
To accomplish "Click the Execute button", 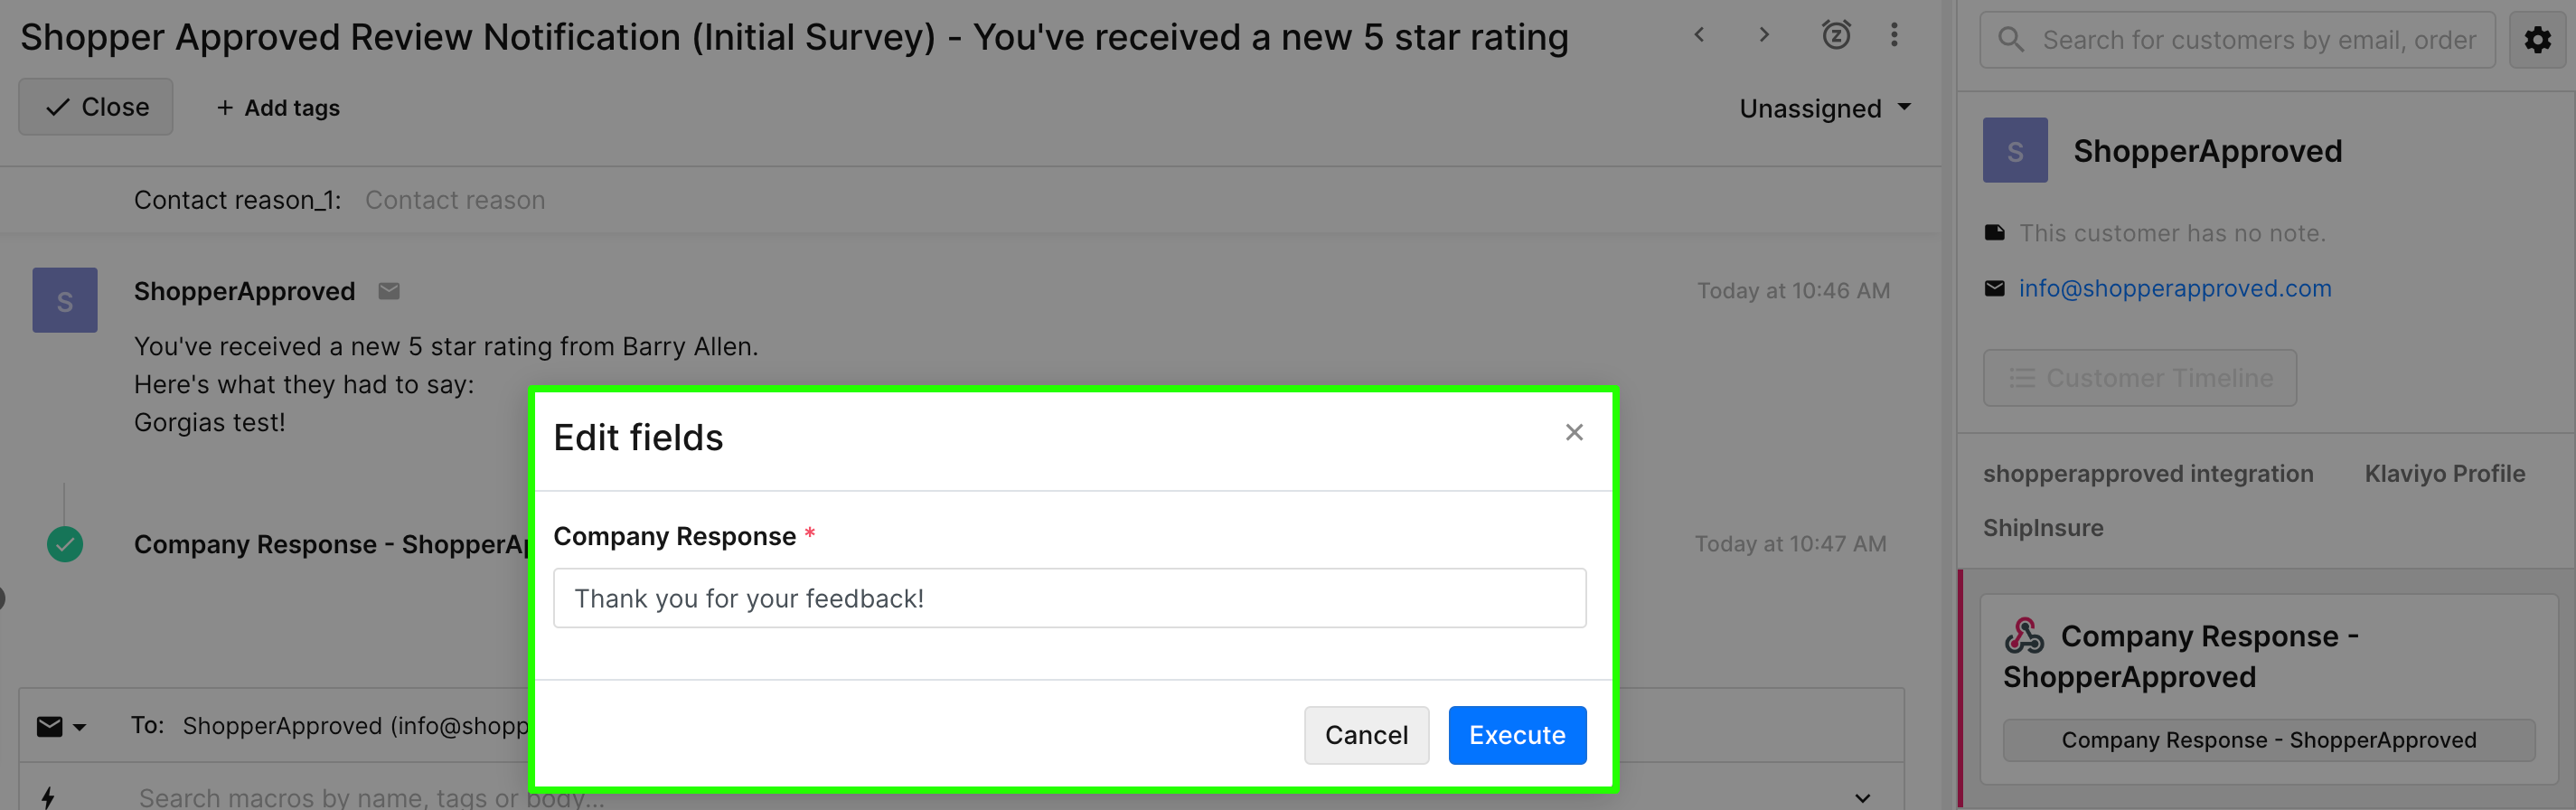I will coord(1517,735).
